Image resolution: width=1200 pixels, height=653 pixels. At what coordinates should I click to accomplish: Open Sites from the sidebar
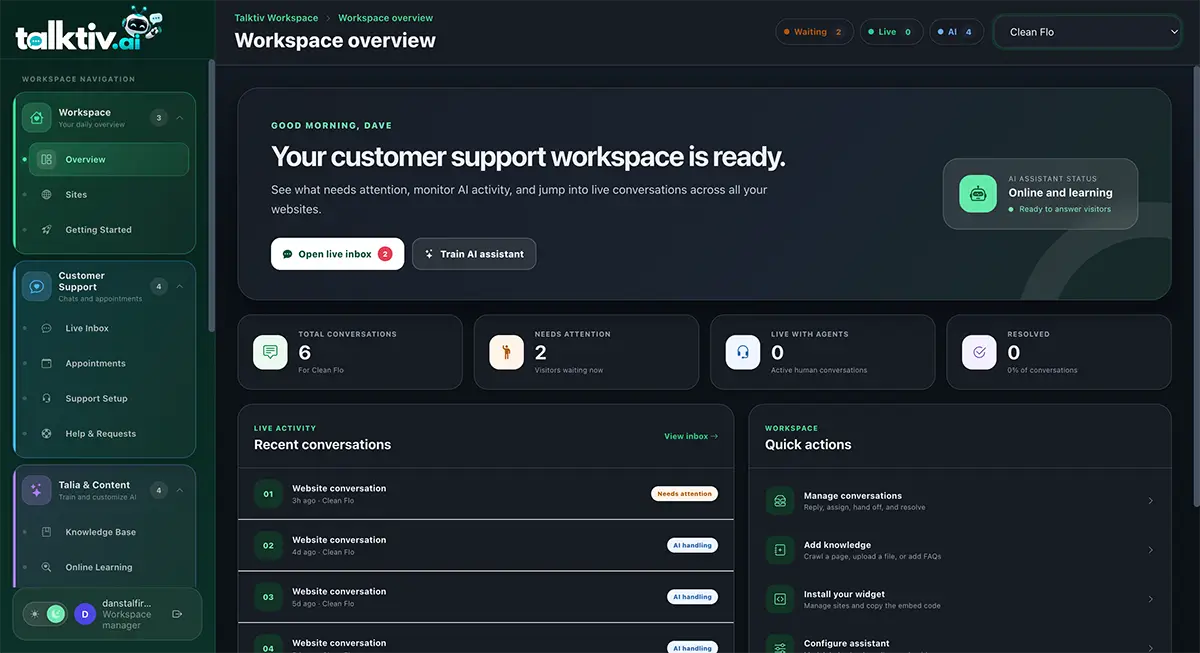click(109, 195)
